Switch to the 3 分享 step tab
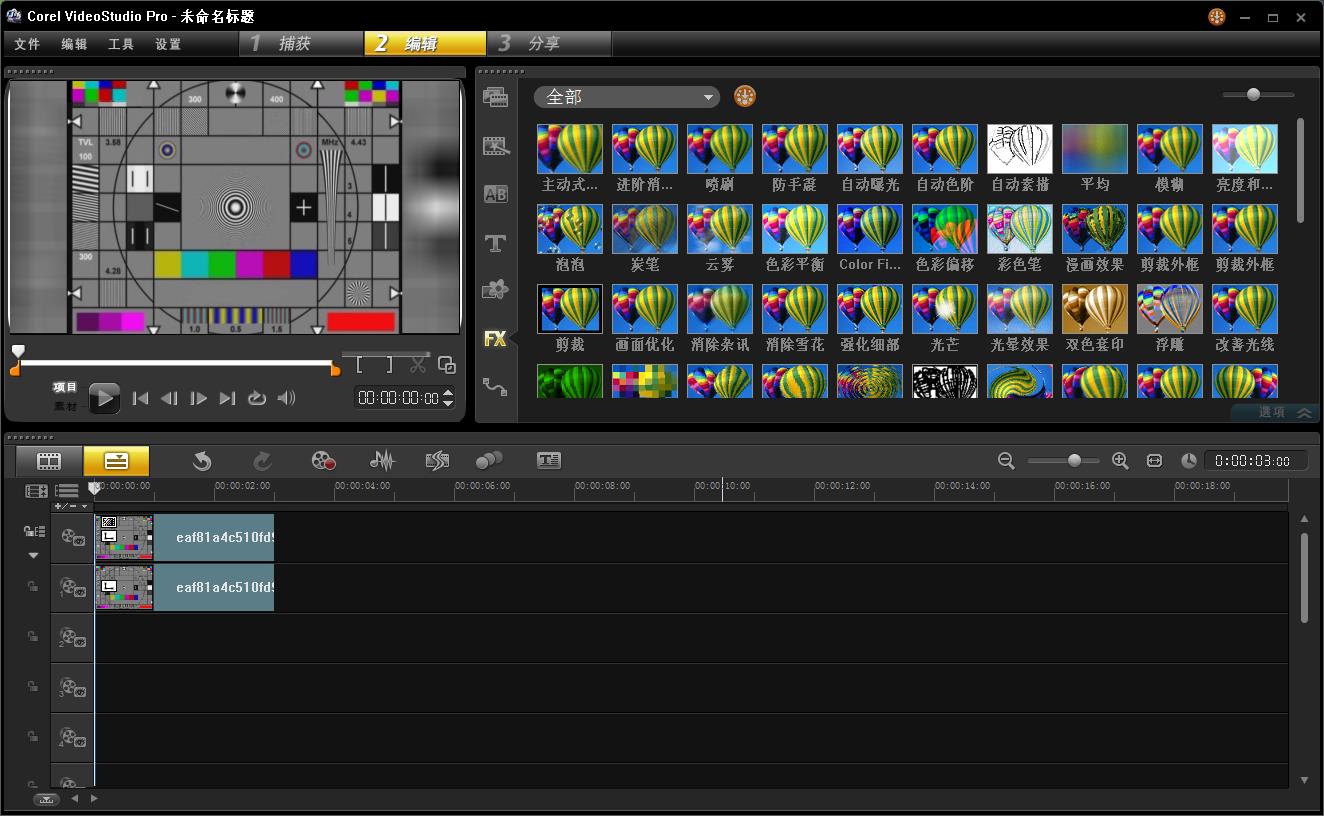1324x816 pixels. (x=548, y=44)
